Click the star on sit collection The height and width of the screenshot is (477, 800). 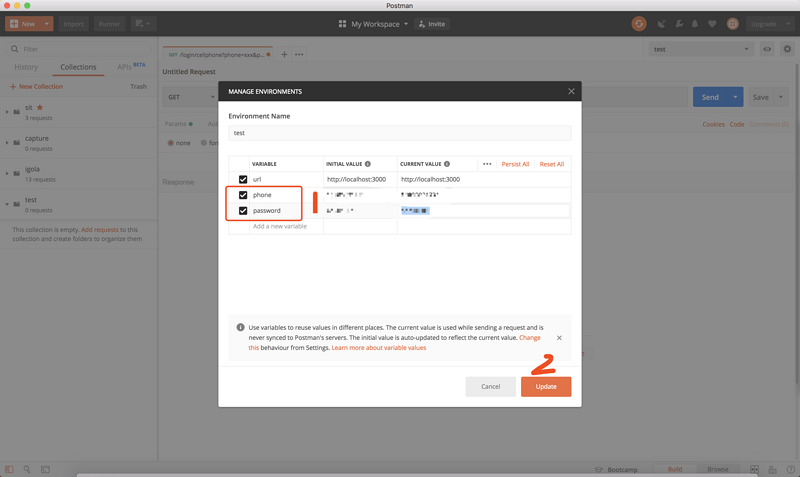pos(40,108)
